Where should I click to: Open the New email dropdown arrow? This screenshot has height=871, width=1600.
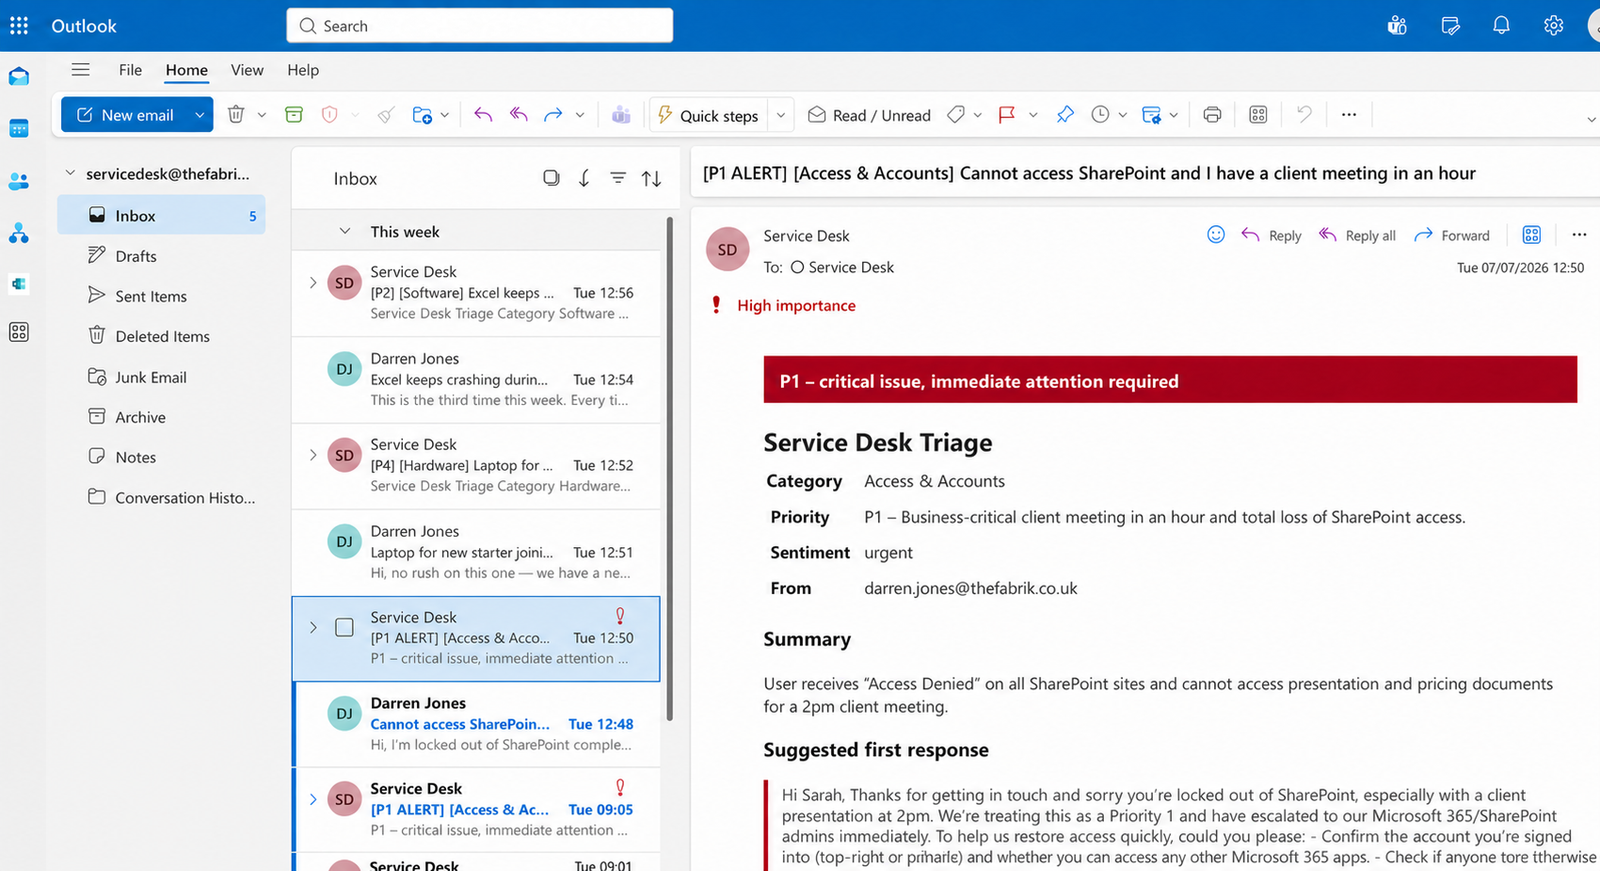(199, 115)
